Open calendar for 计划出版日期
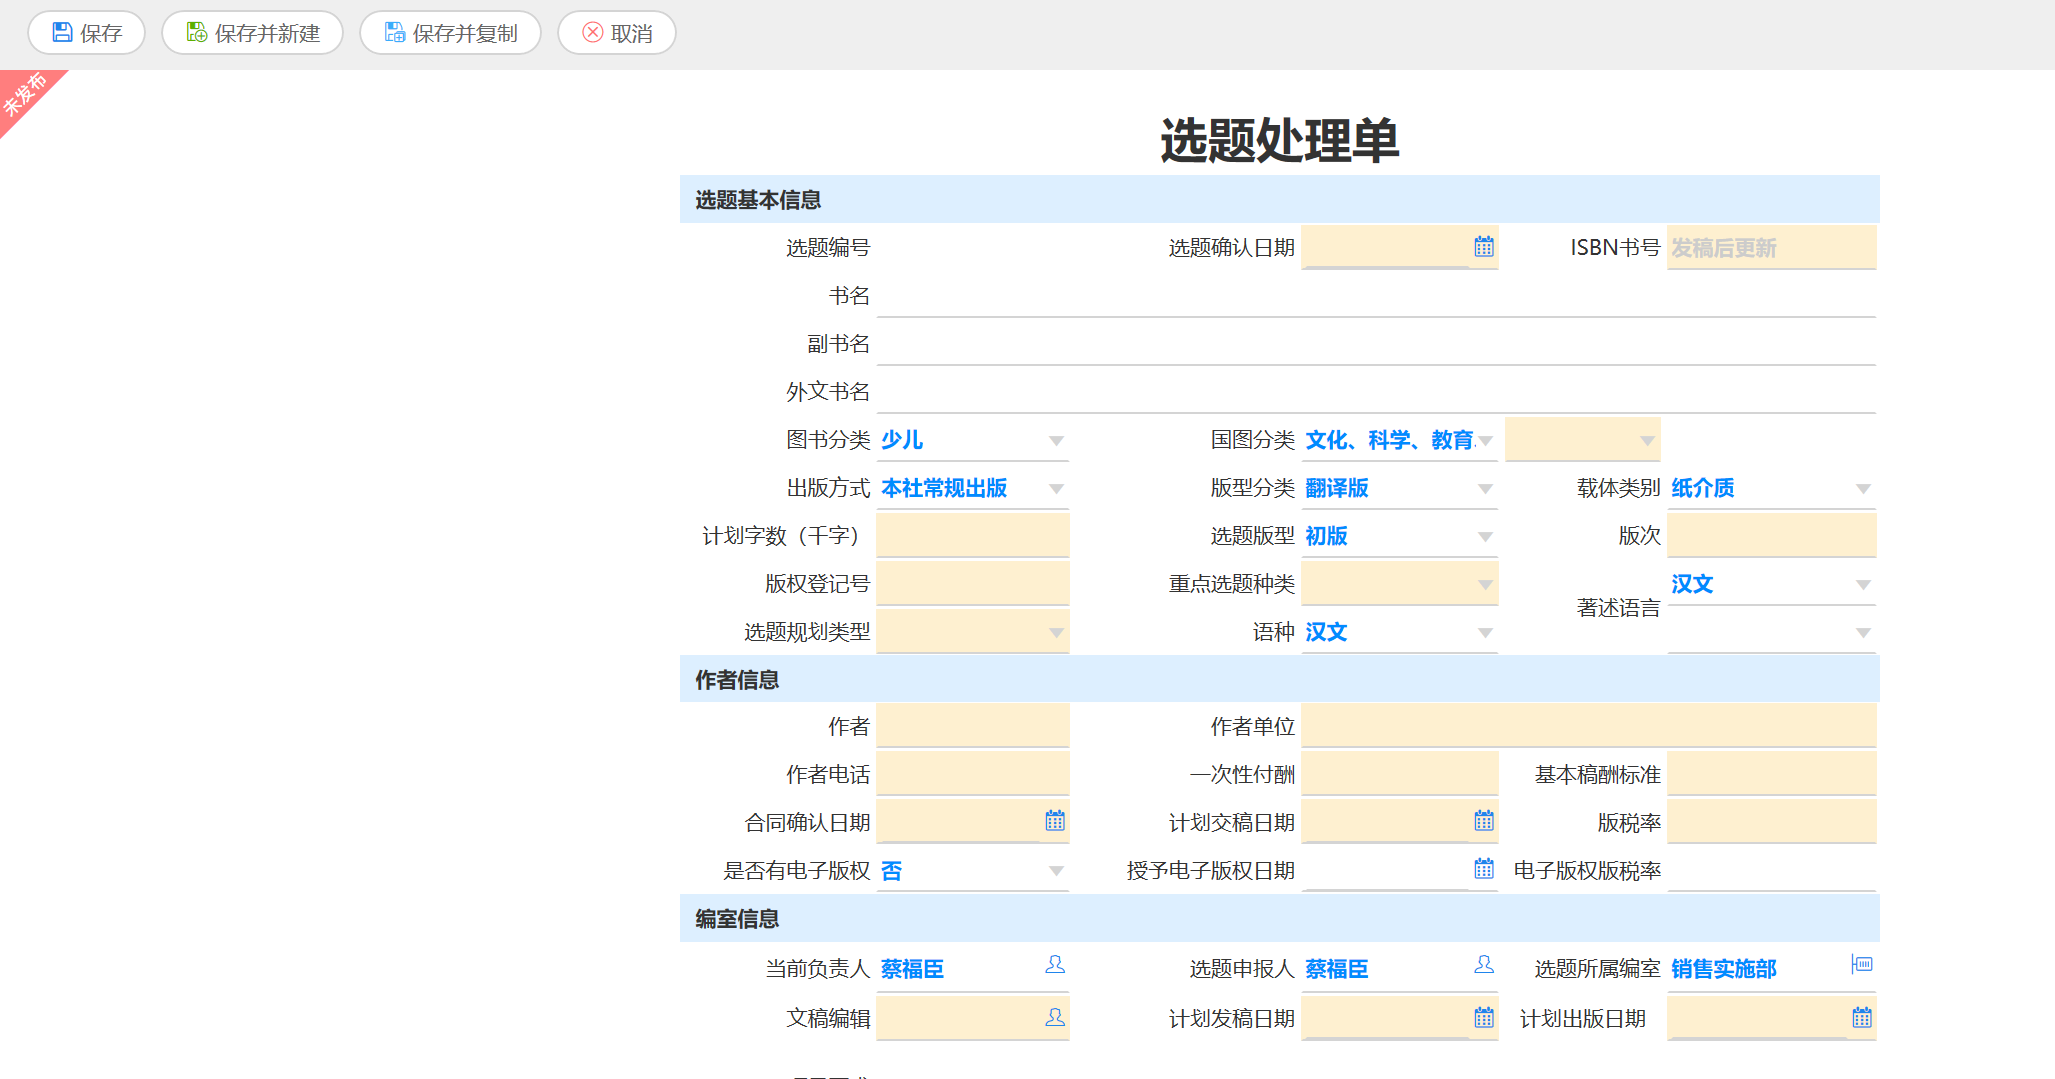Screen dimensions: 2055x1079 click(1862, 1018)
